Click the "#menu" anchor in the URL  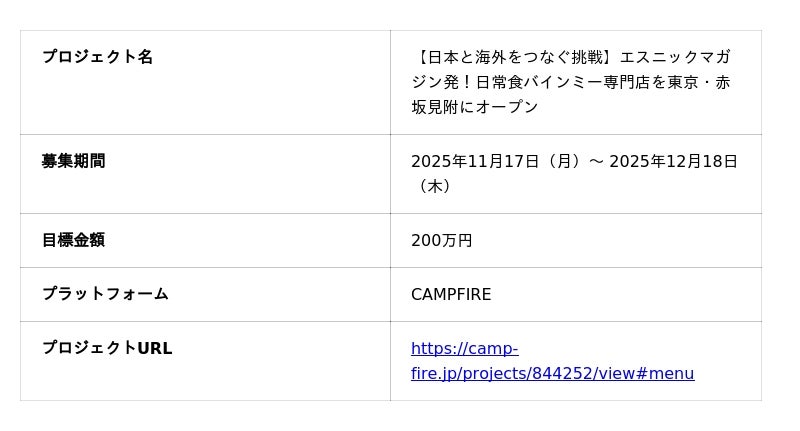(x=665, y=373)
